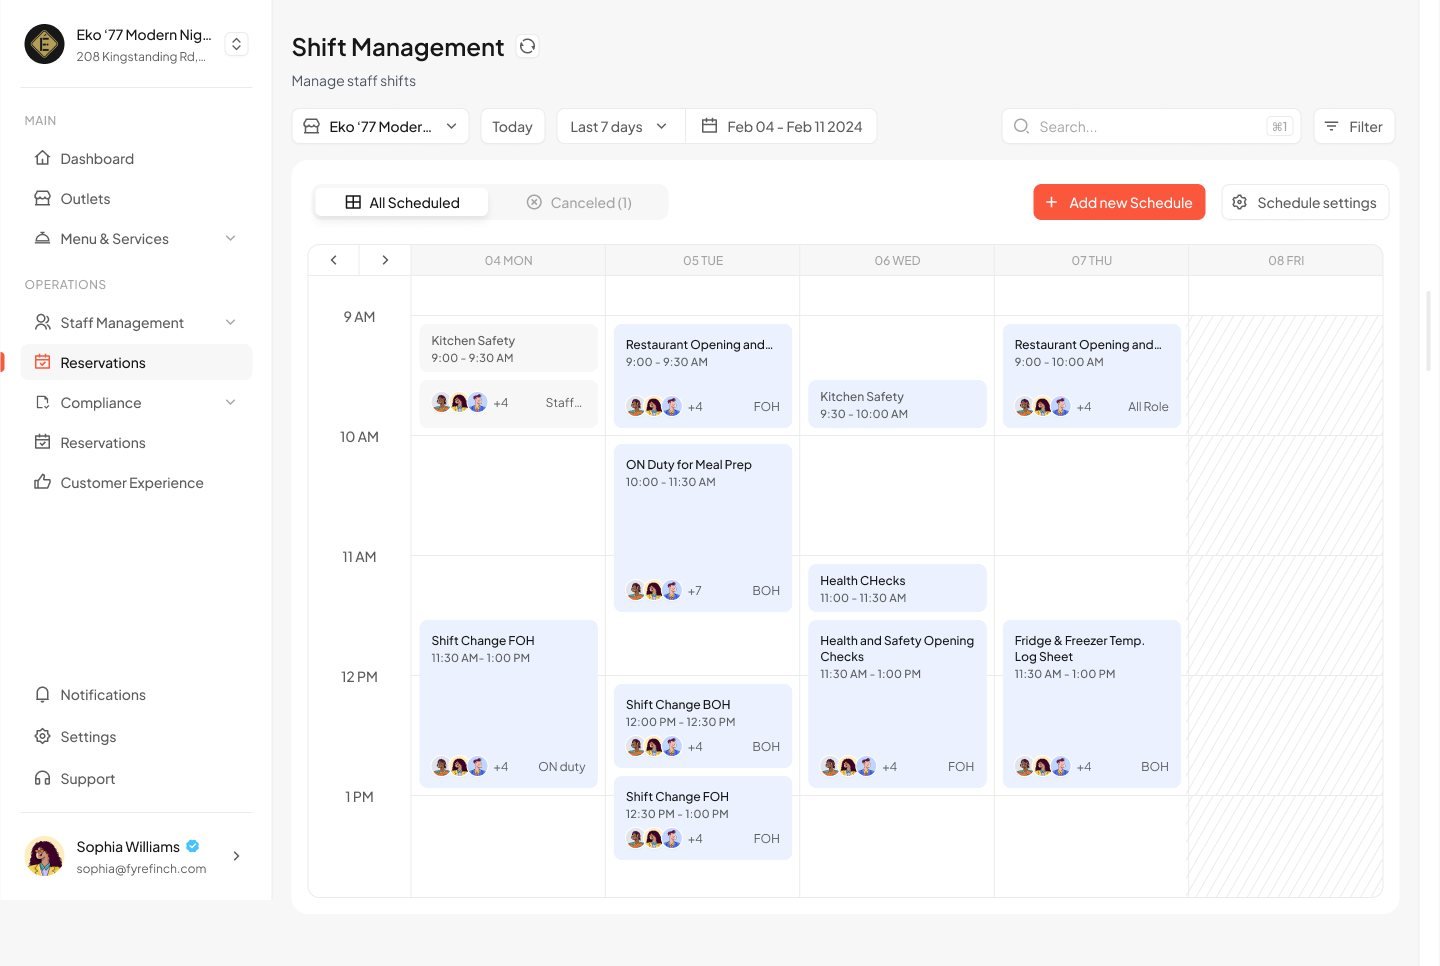
Task: Expand Menu & Services submenu
Action: point(231,238)
